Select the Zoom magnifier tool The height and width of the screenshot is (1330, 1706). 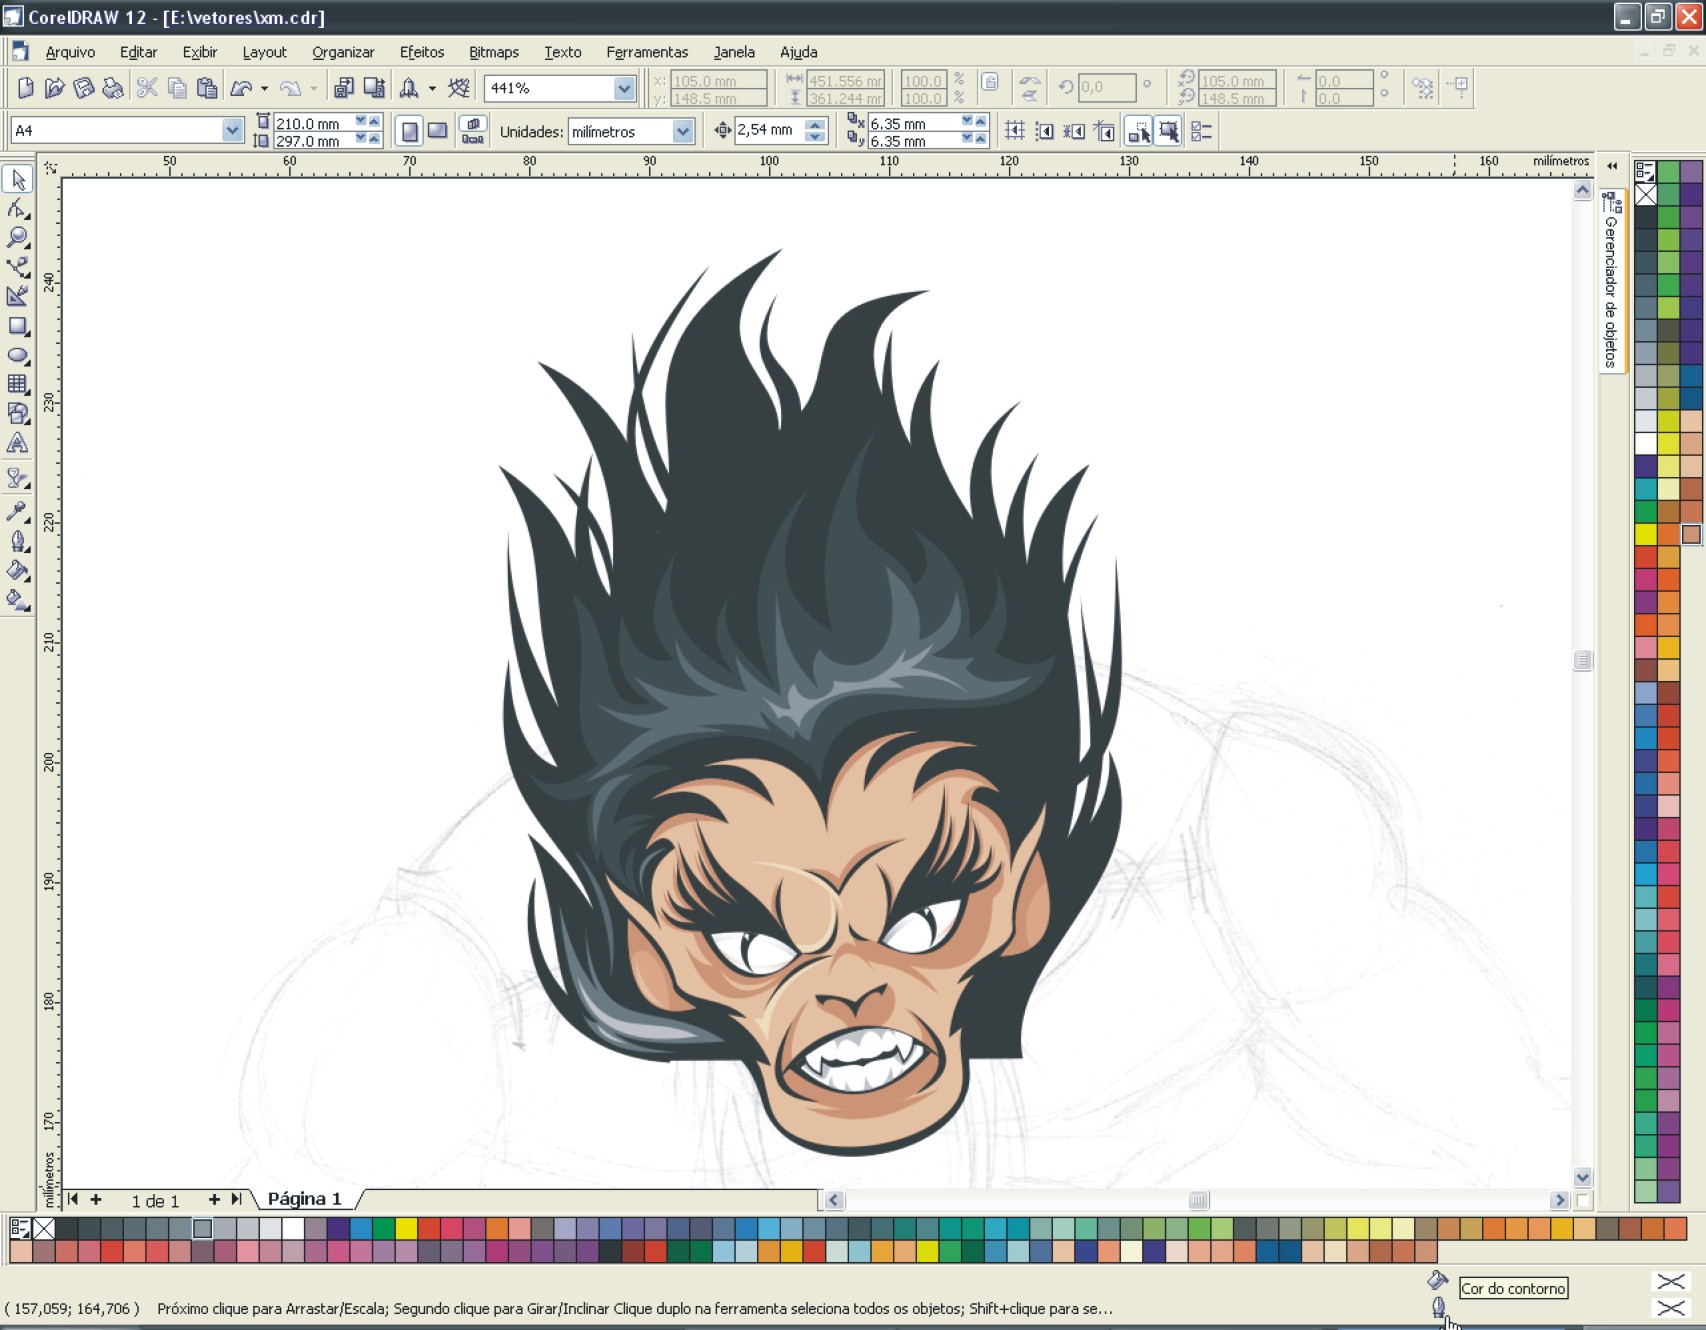pos(18,237)
